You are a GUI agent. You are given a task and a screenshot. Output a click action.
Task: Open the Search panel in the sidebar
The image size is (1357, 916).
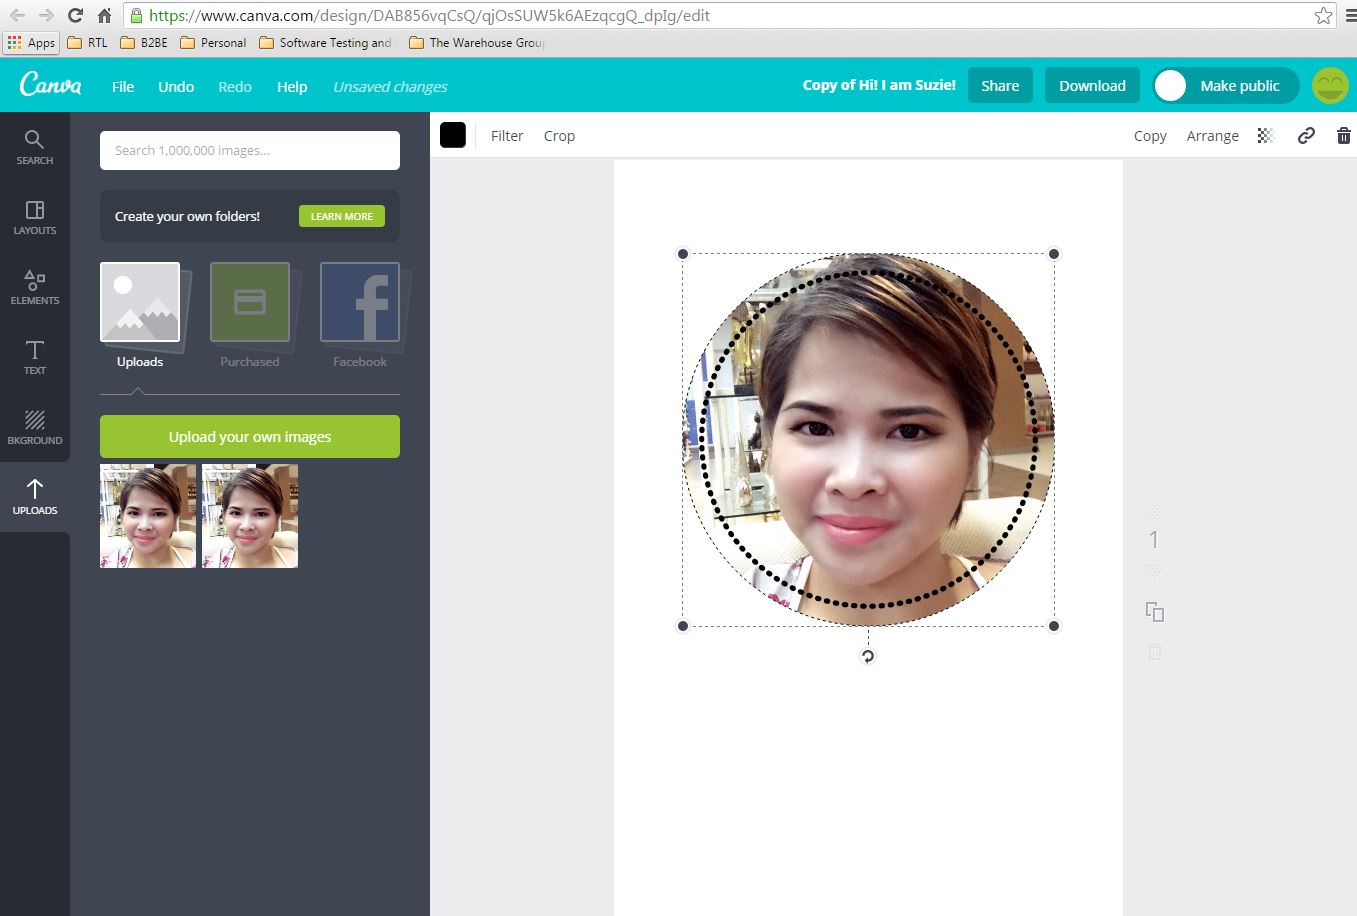point(34,147)
